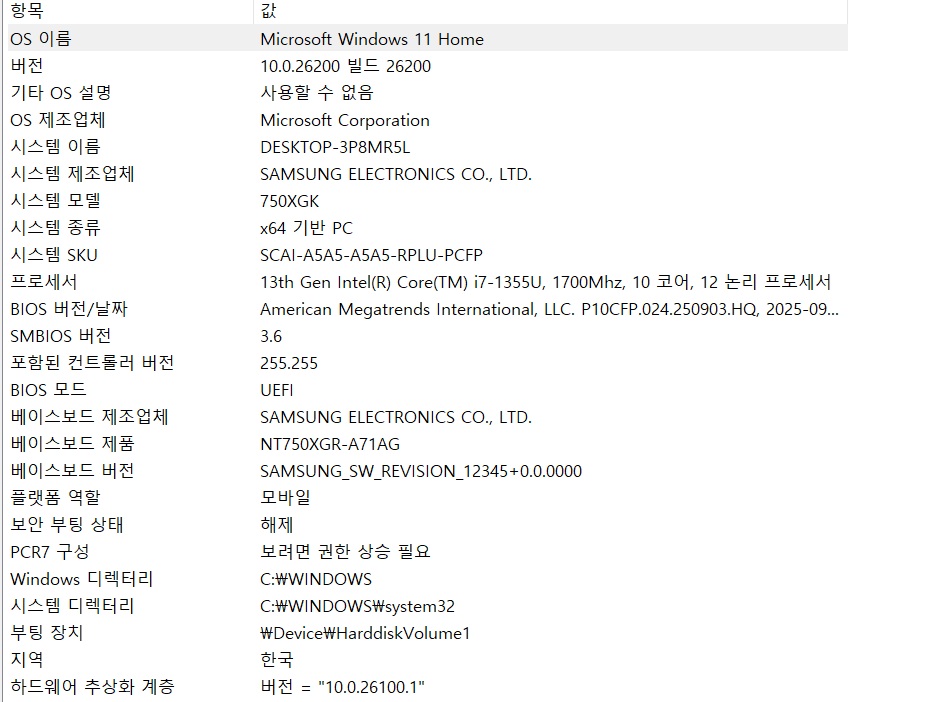Viewport: 950px width, 702px height.
Task: Select the 플랫폼 역할 row
Action: (x=55, y=497)
